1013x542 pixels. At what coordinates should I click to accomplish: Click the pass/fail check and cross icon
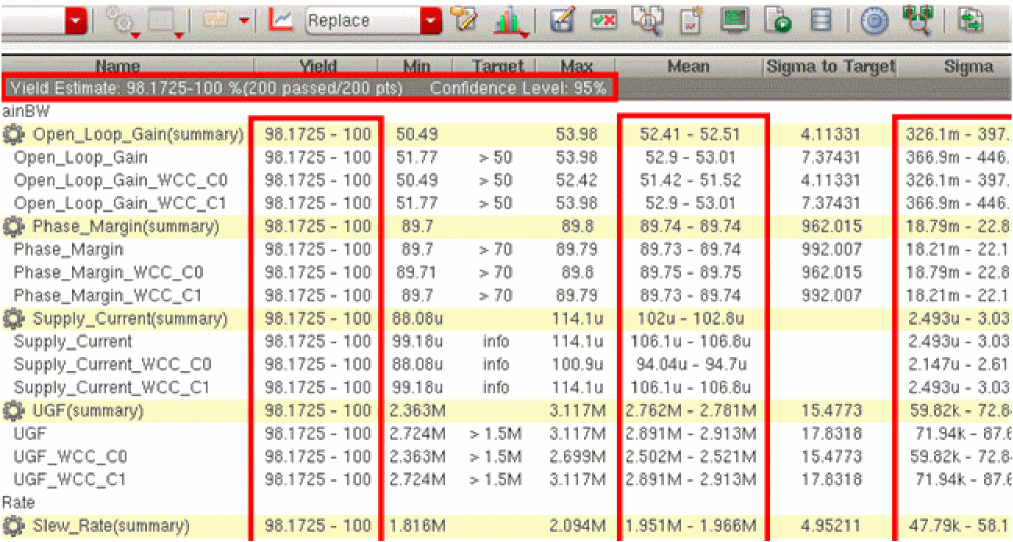(x=604, y=20)
